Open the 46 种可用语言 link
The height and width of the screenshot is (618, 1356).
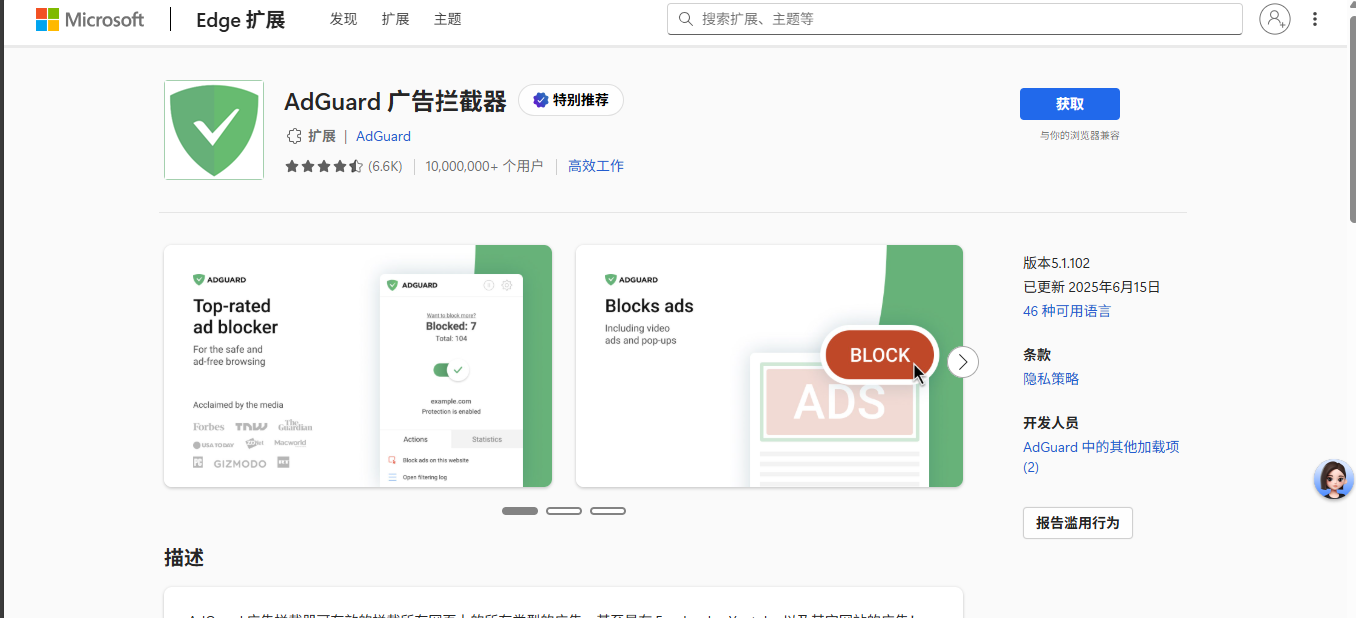pyautogui.click(x=1067, y=311)
